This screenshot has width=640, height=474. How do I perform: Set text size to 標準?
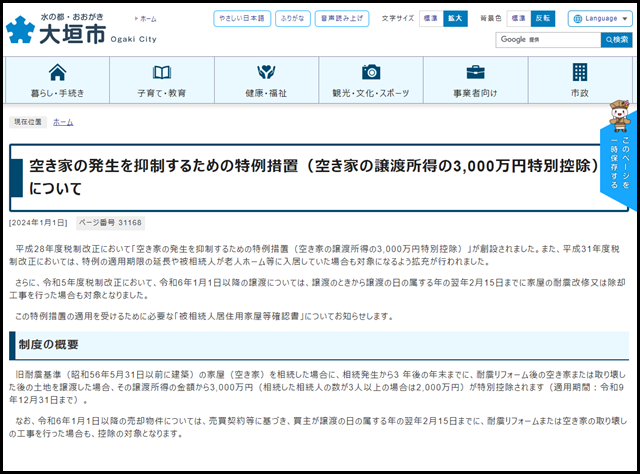pos(431,18)
